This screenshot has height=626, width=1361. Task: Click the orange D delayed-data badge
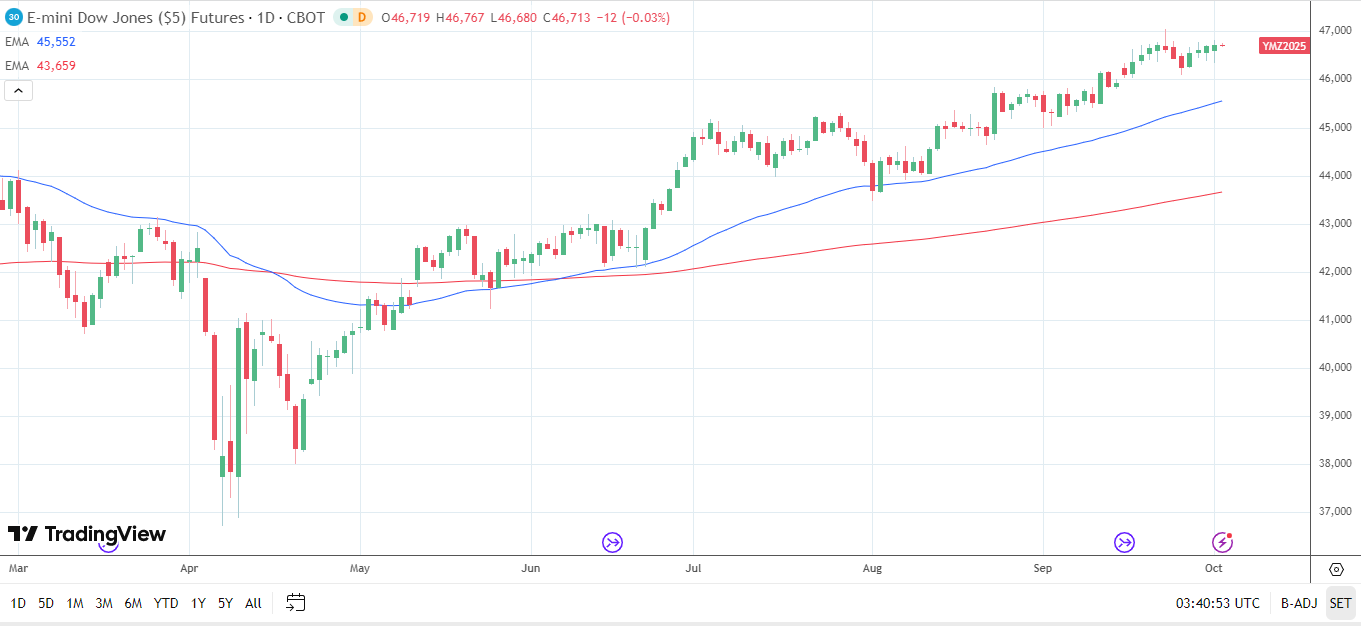(x=361, y=17)
